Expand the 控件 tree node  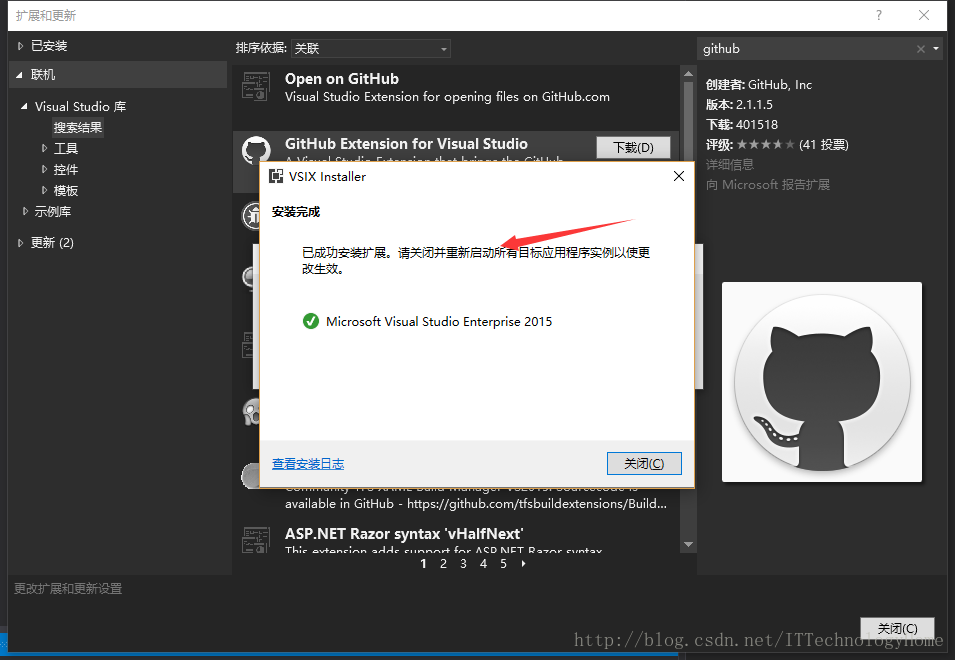pyautogui.click(x=44, y=169)
